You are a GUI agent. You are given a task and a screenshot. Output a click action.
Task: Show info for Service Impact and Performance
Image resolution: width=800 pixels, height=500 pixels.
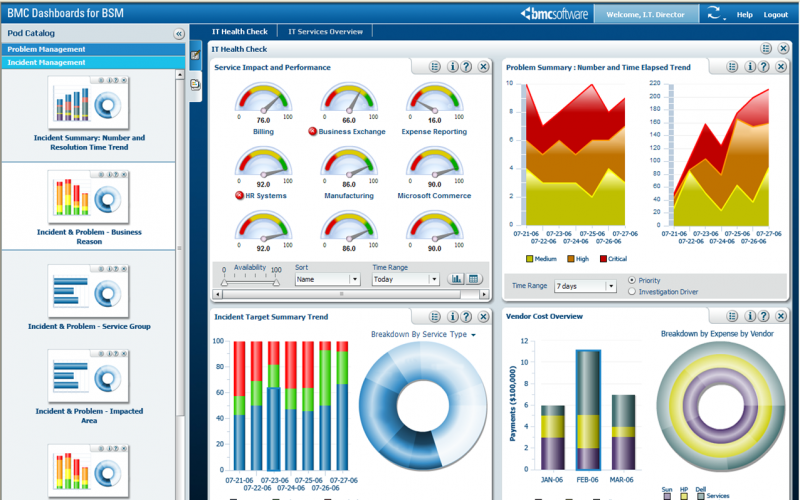pos(453,66)
